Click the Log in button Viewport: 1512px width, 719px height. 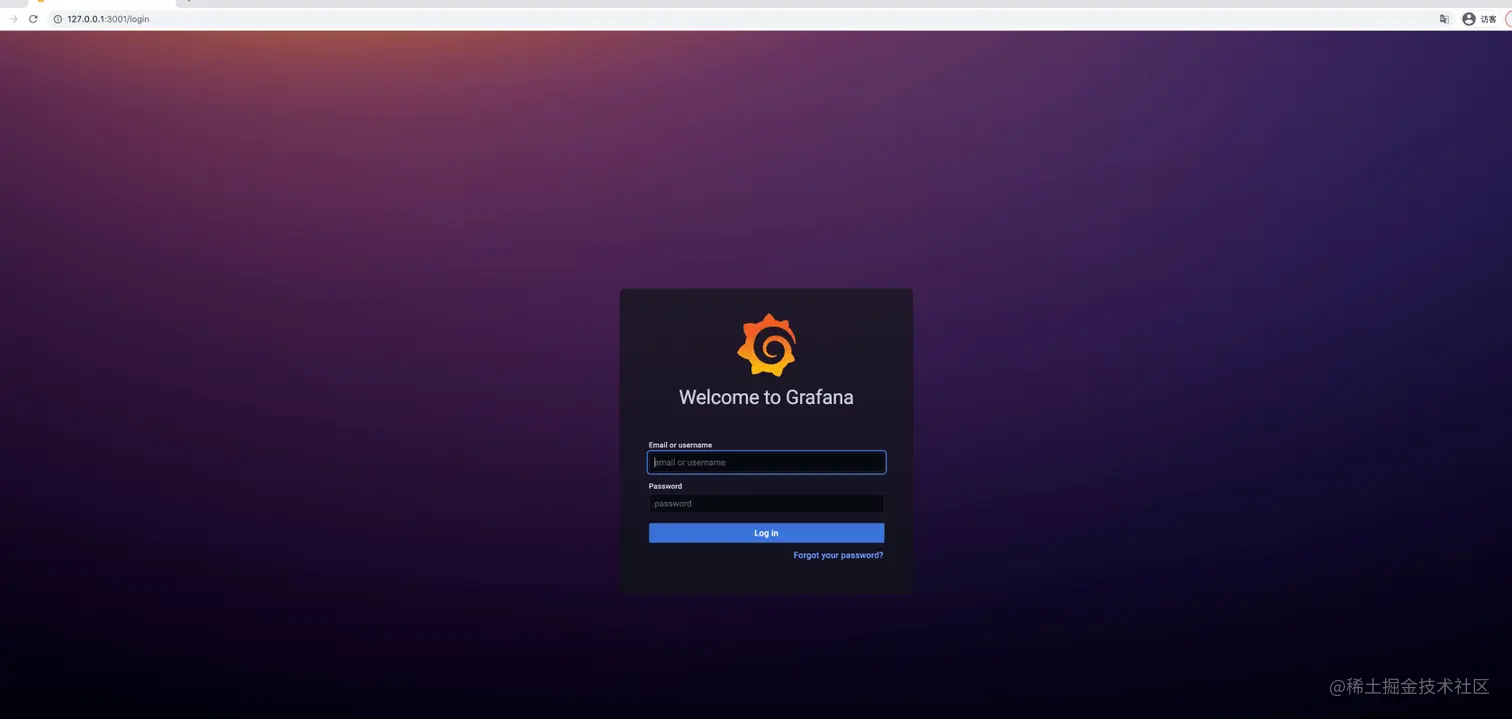766,533
